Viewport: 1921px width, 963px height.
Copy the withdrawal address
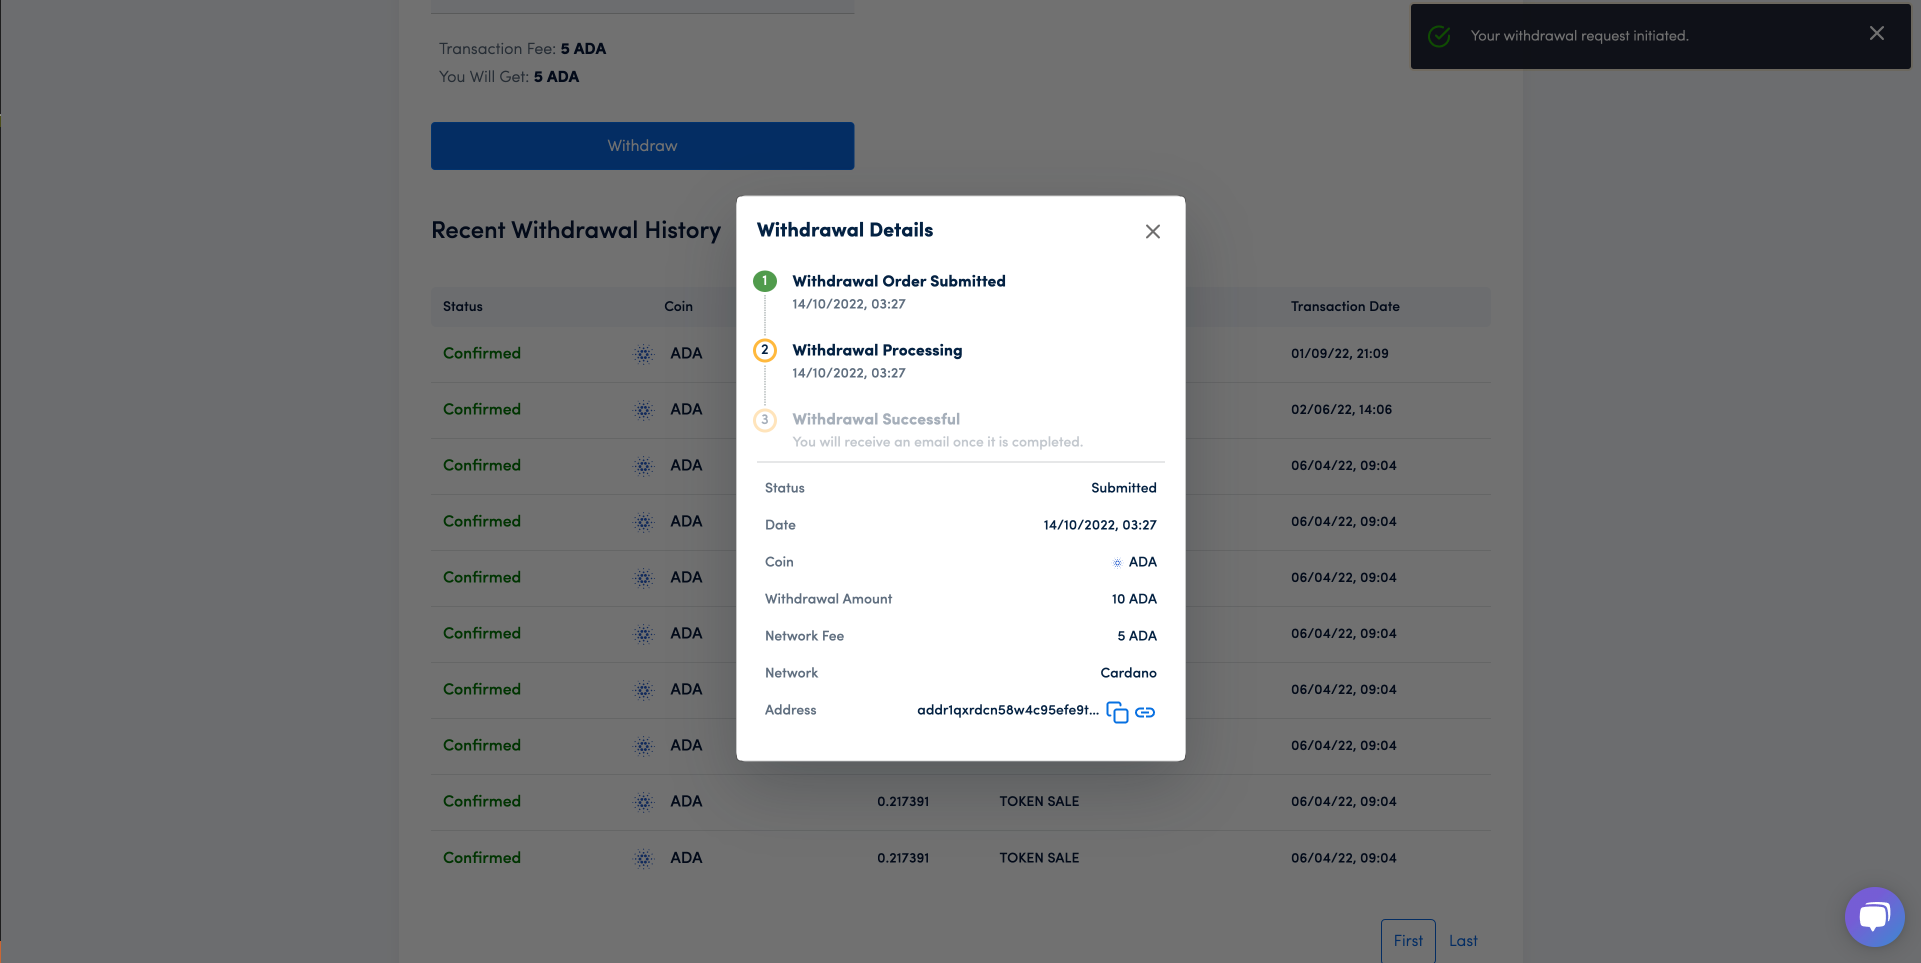(1117, 712)
